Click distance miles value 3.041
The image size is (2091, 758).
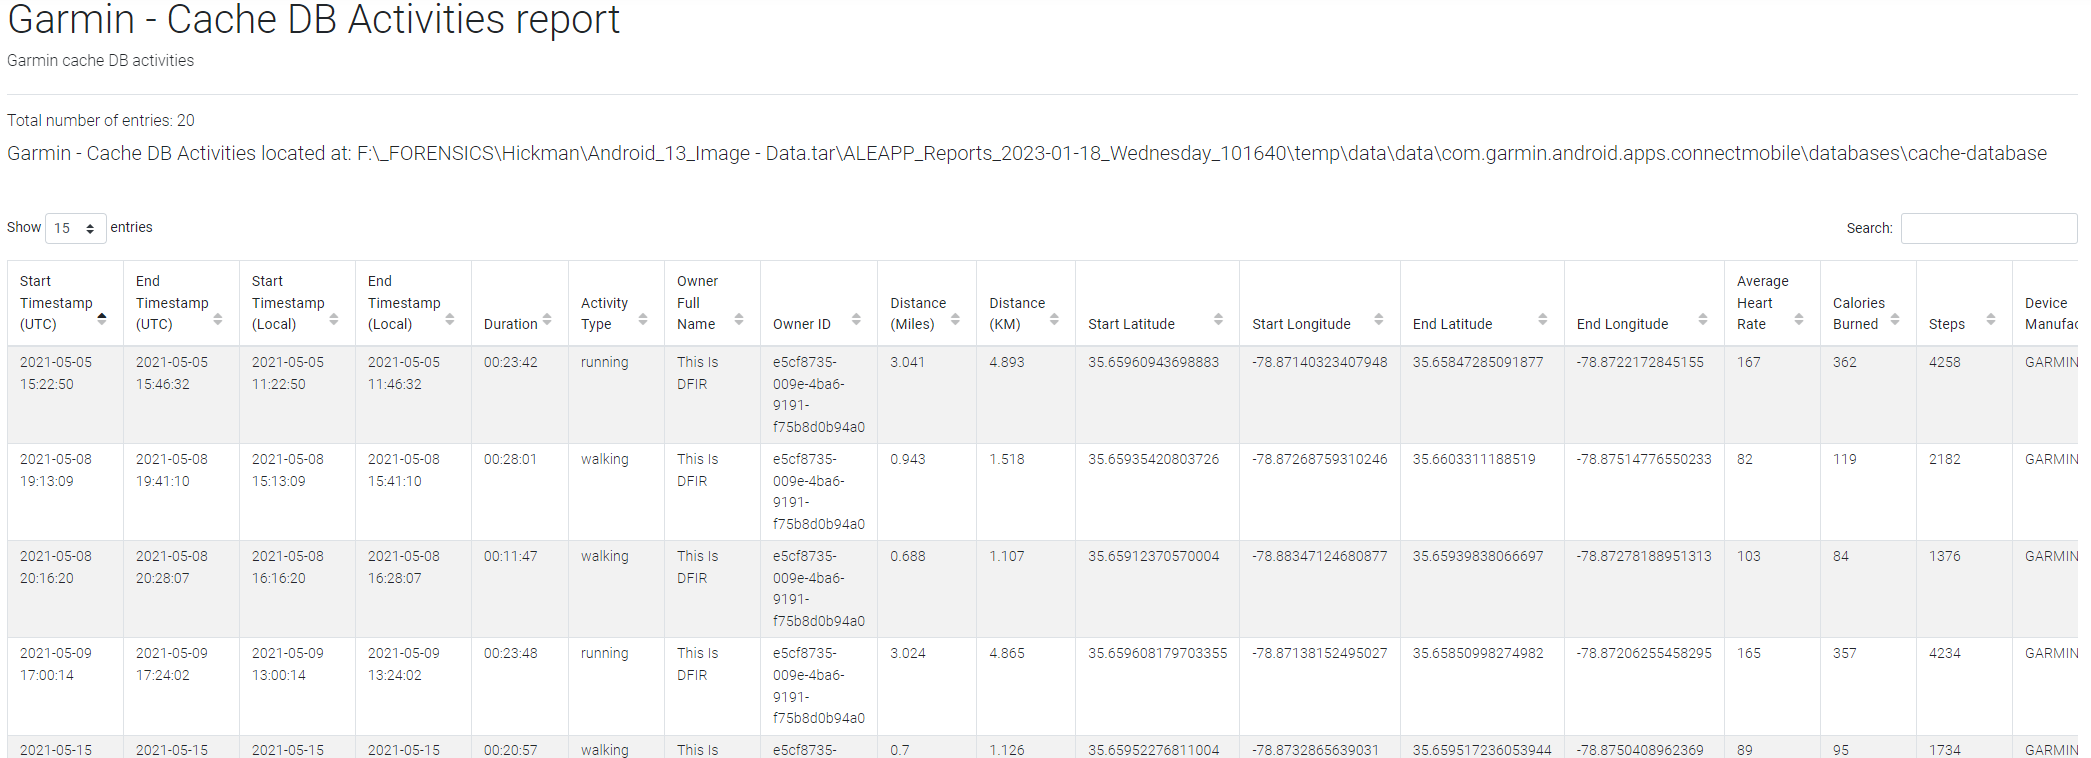tap(907, 362)
